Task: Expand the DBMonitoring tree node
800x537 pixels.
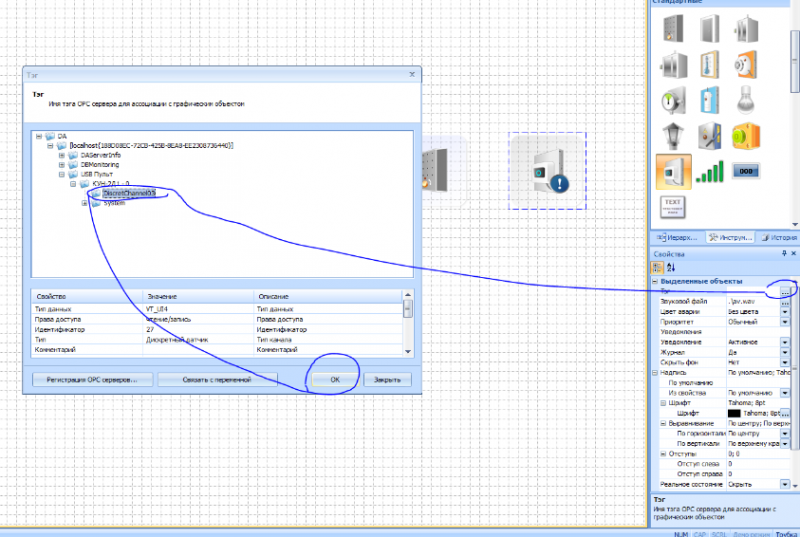Action: pos(62,165)
